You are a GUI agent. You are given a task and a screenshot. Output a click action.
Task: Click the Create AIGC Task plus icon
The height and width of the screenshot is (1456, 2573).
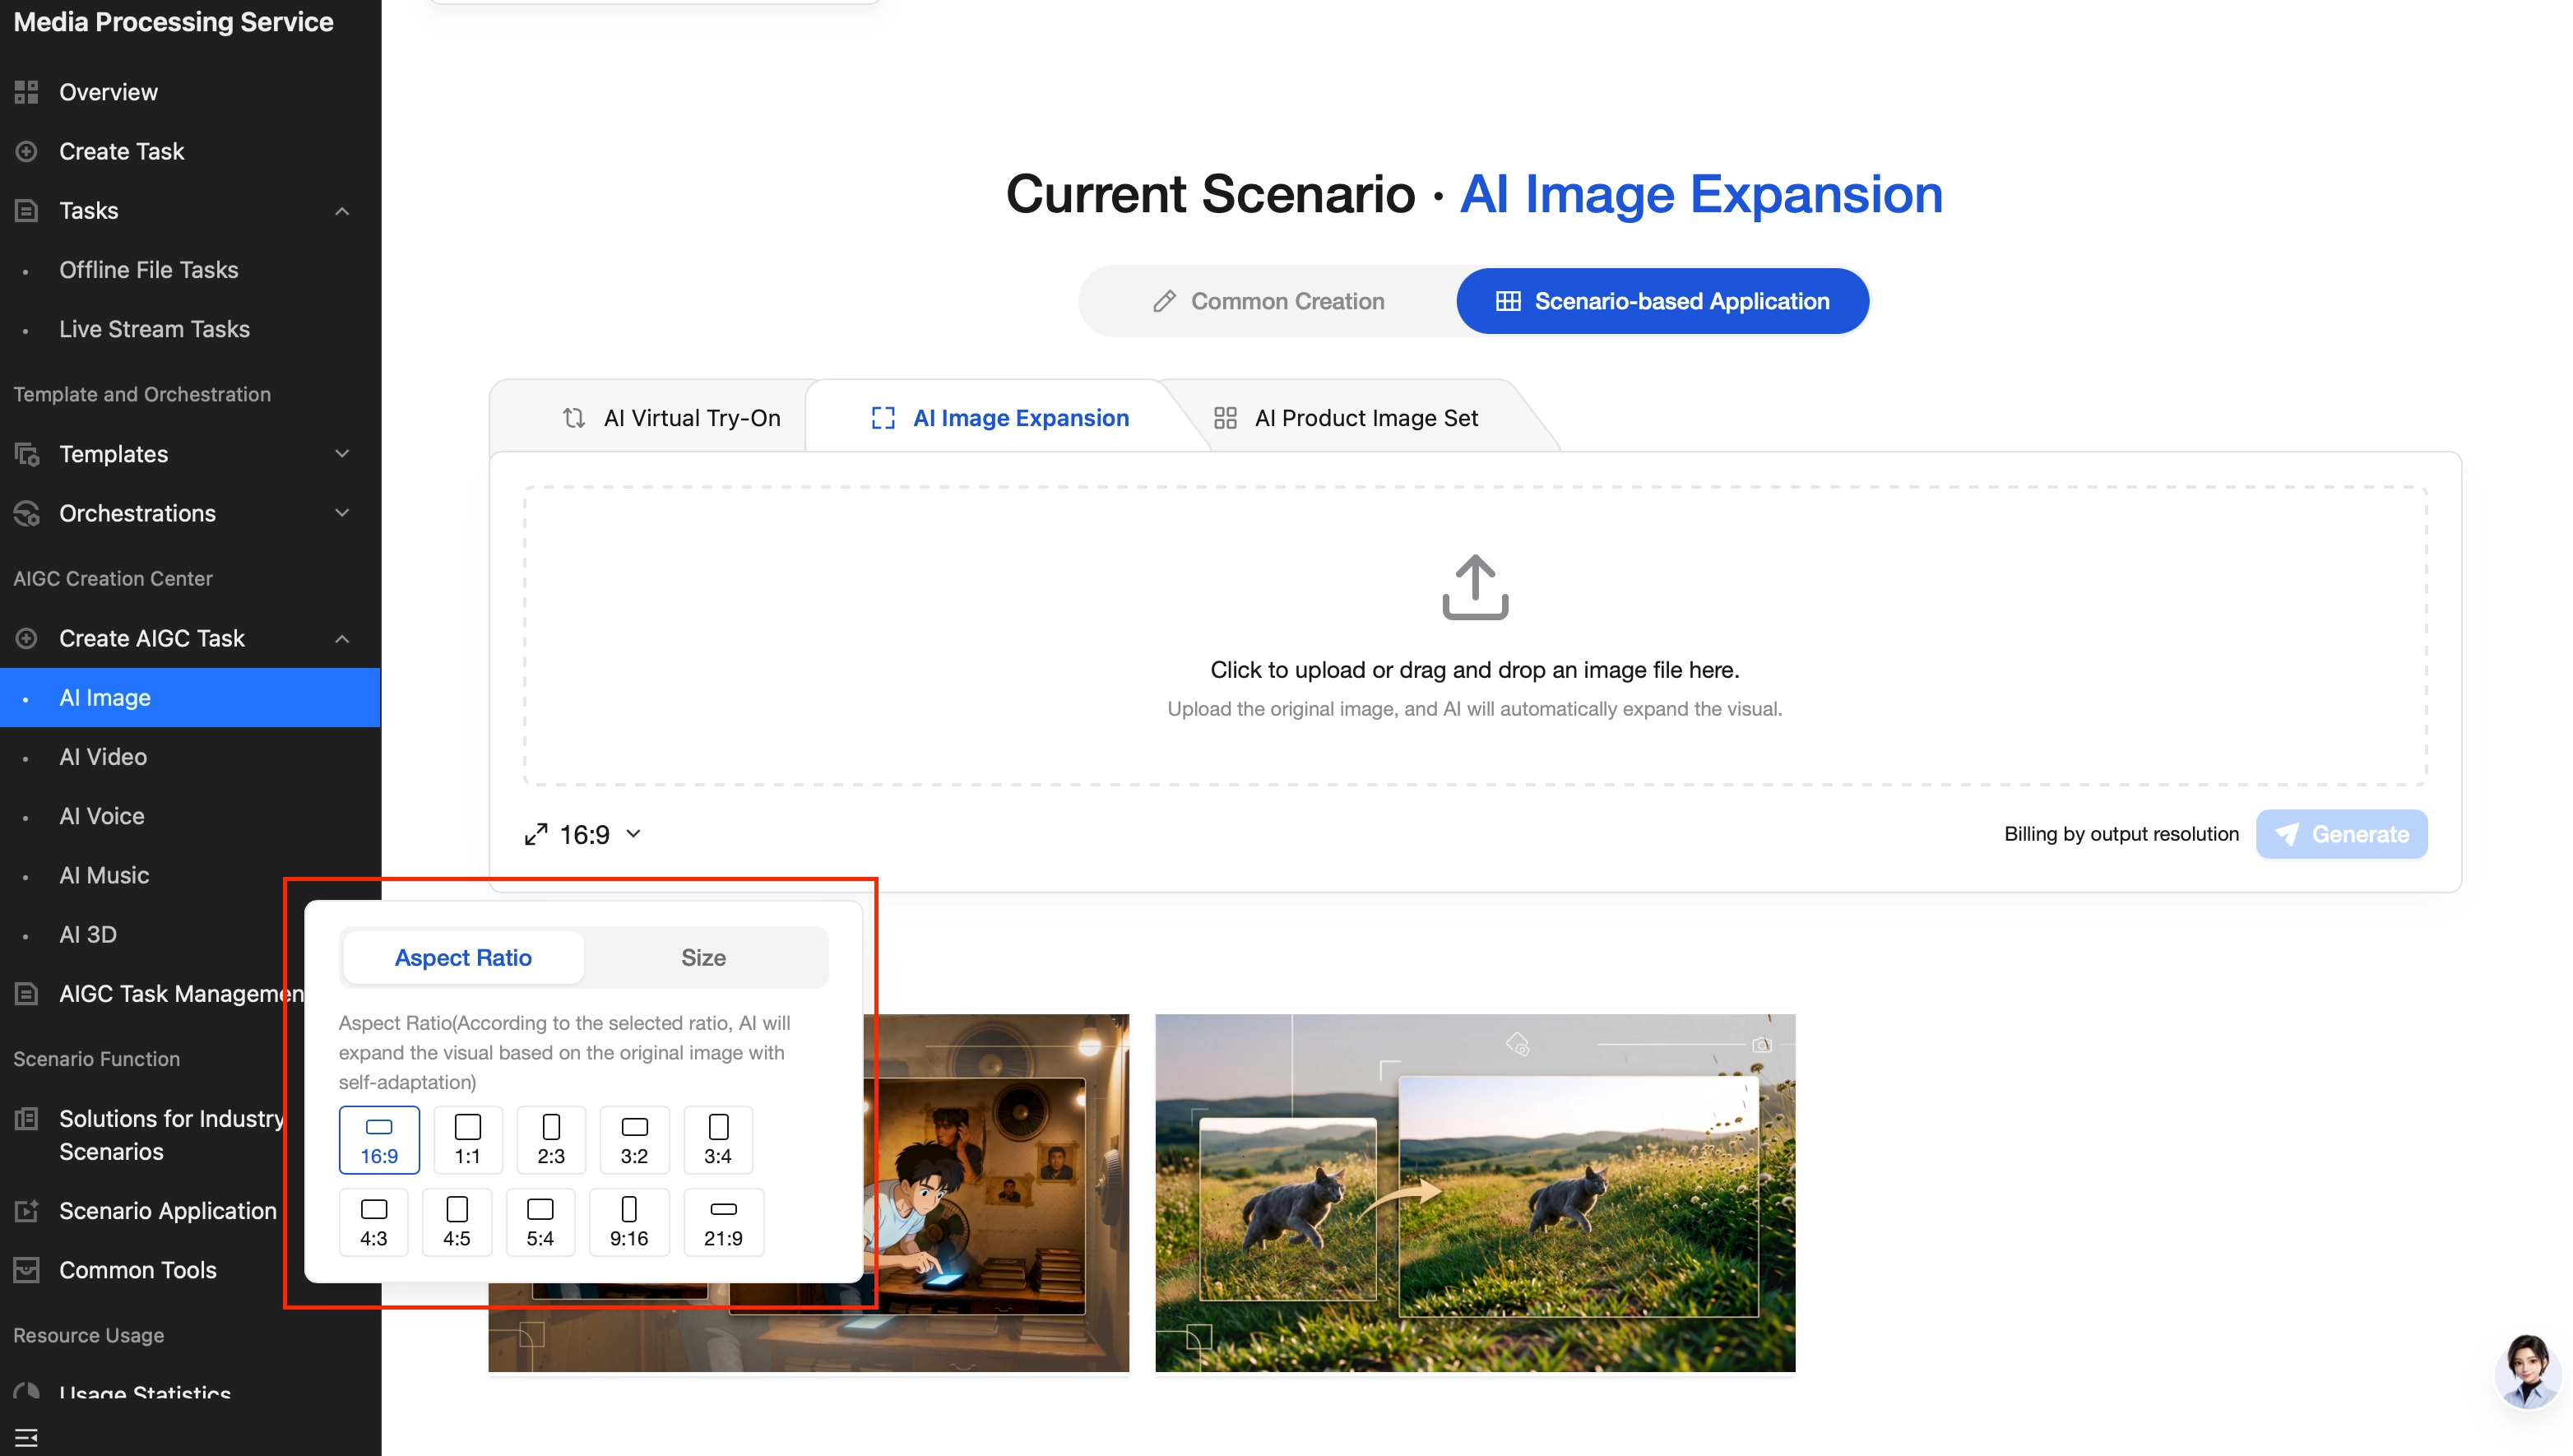pyautogui.click(x=26, y=638)
